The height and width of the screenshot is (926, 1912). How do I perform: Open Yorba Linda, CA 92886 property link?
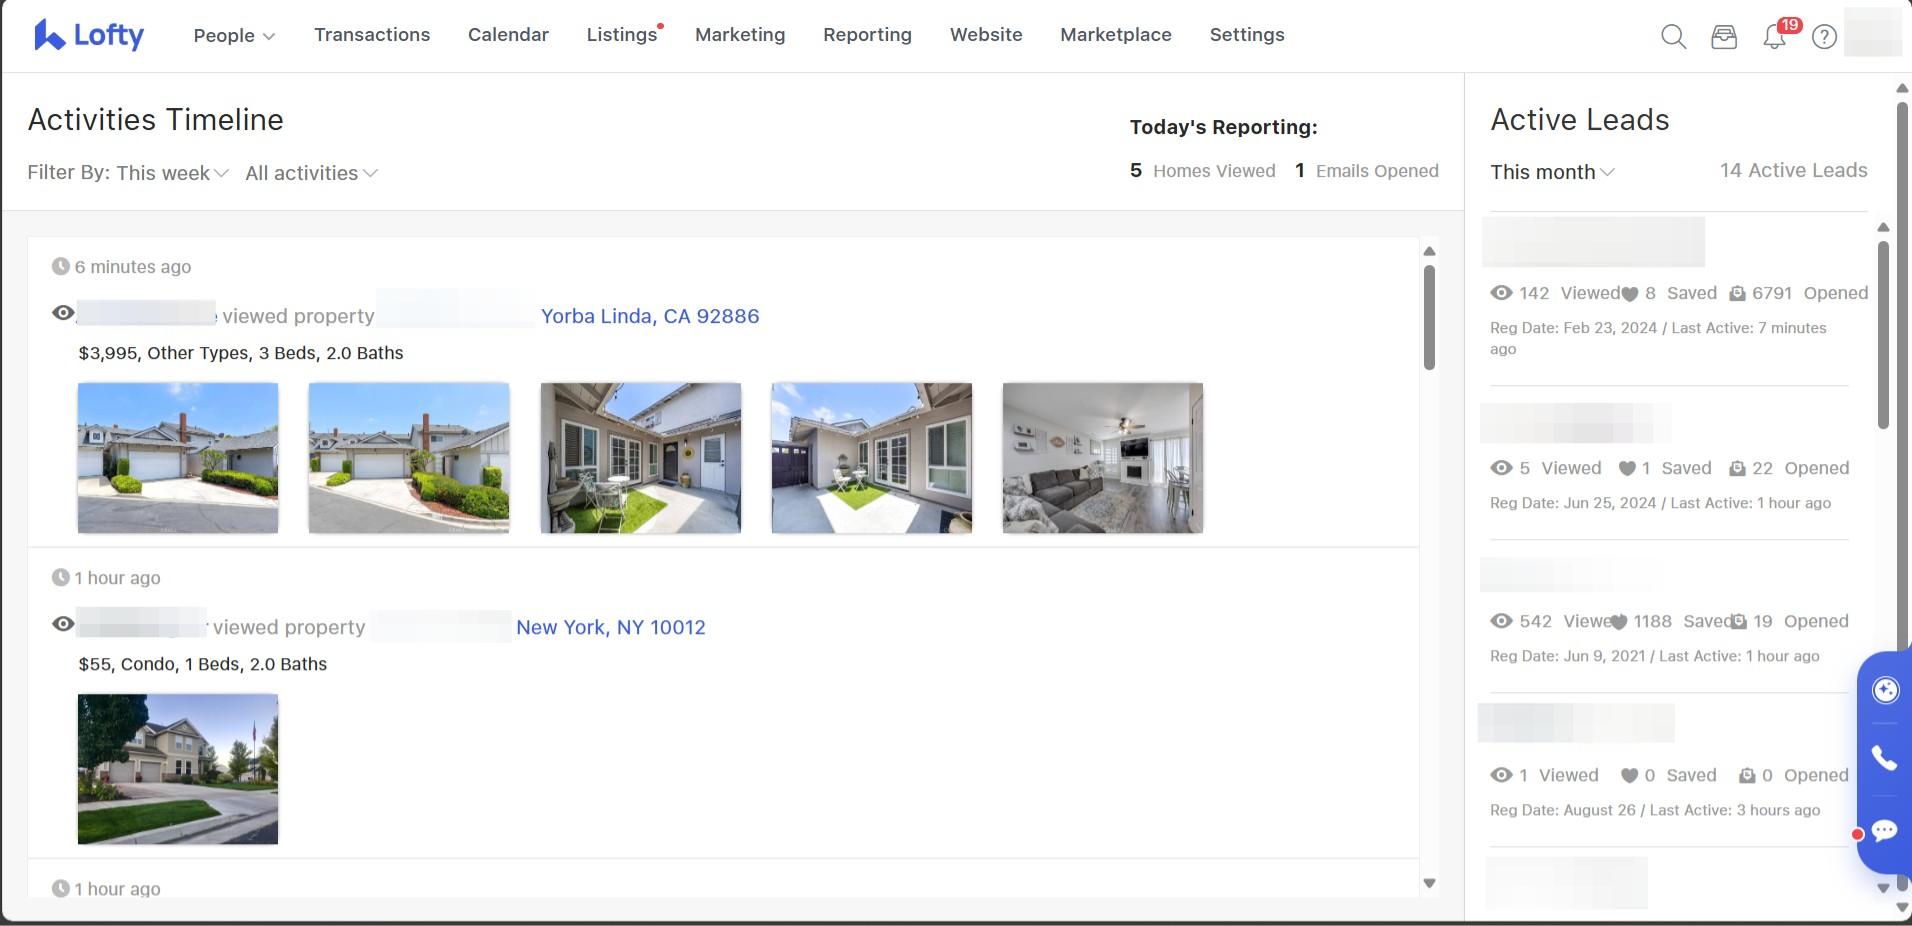[x=650, y=316]
